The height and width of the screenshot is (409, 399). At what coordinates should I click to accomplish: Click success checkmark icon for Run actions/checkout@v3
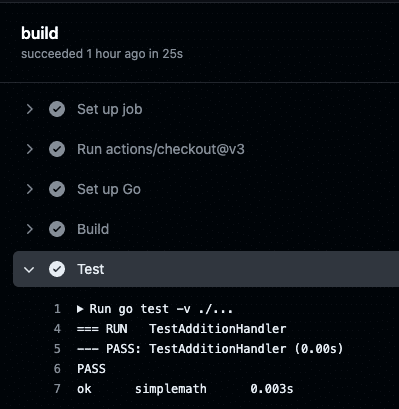point(57,149)
